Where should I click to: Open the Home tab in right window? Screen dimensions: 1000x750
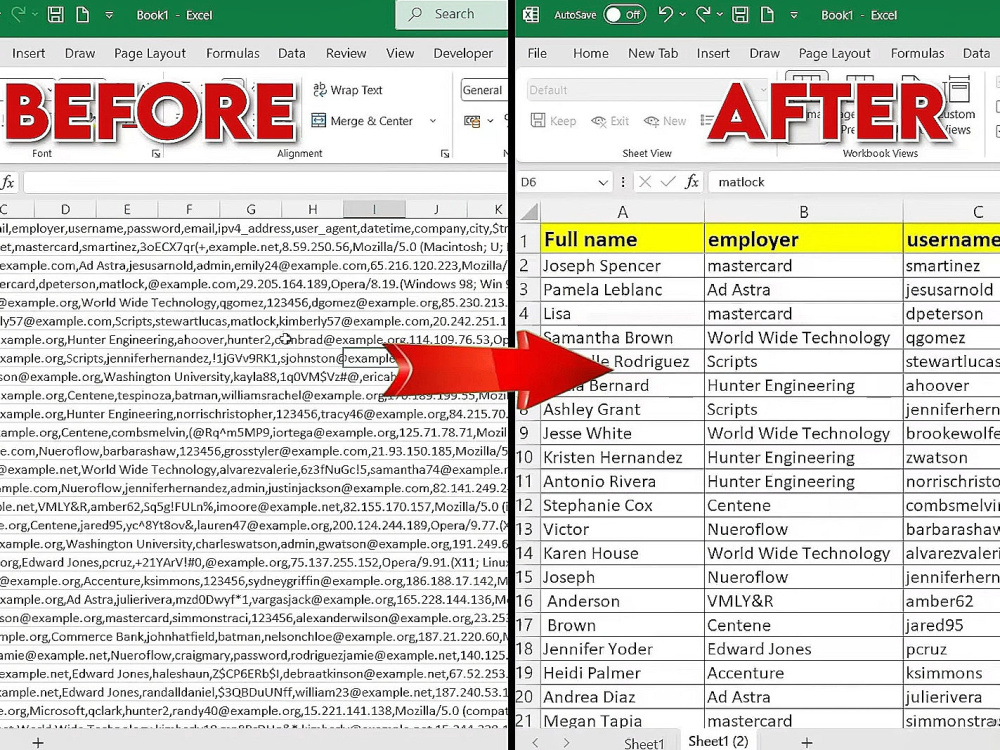pyautogui.click(x=591, y=54)
